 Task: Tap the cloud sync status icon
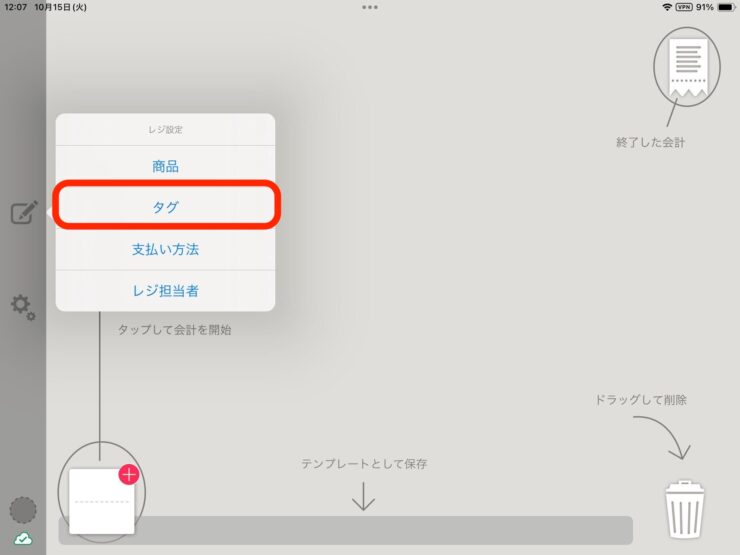[x=23, y=539]
